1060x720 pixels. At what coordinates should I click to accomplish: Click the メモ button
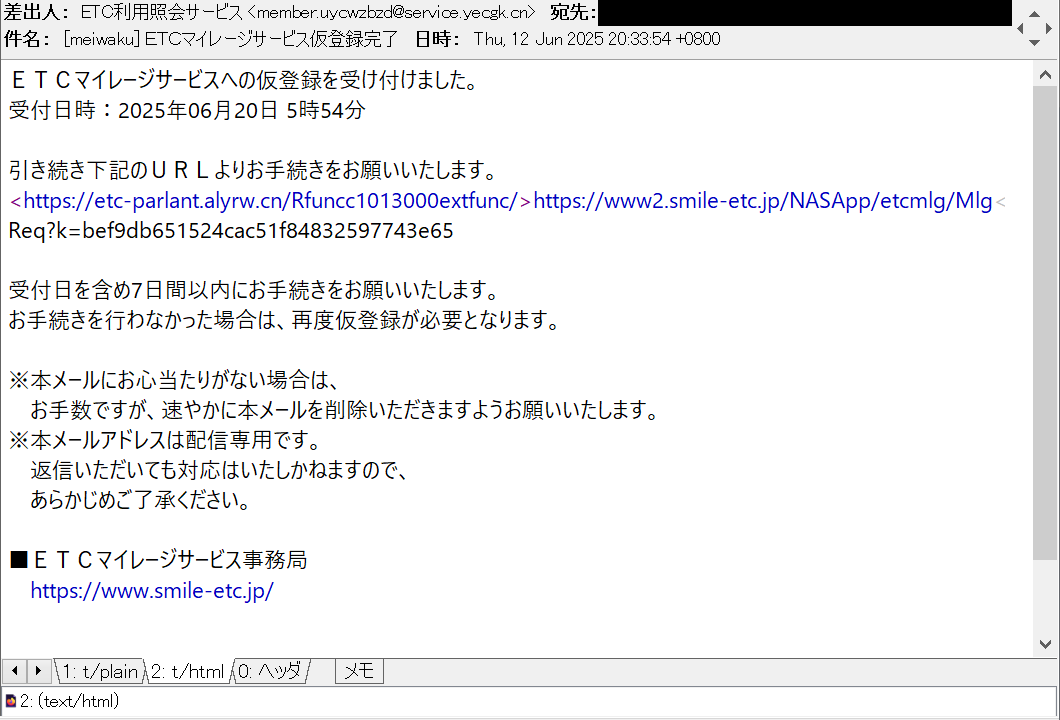(359, 671)
